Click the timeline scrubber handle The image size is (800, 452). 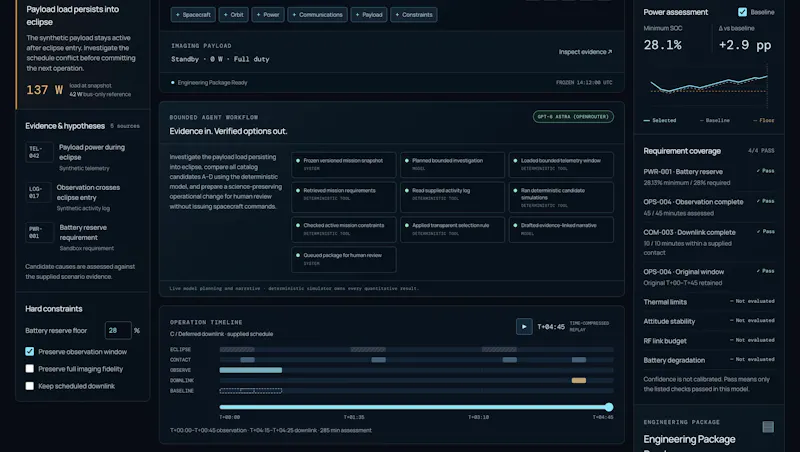click(609, 407)
